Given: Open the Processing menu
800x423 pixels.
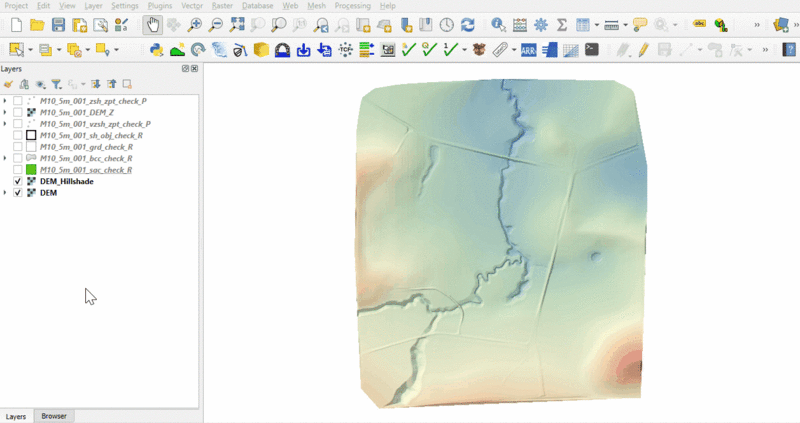Looking at the screenshot, I should [352, 6].
